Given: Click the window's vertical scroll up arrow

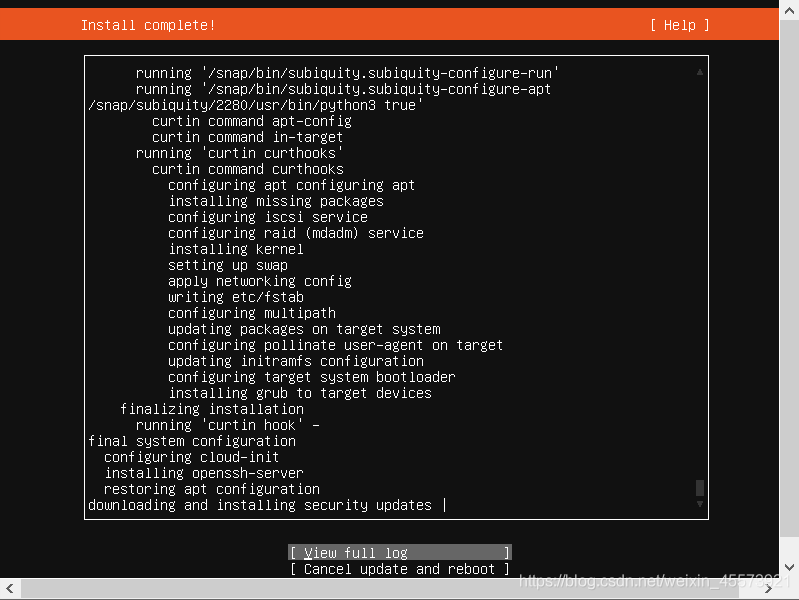Looking at the screenshot, I should click(789, 11).
